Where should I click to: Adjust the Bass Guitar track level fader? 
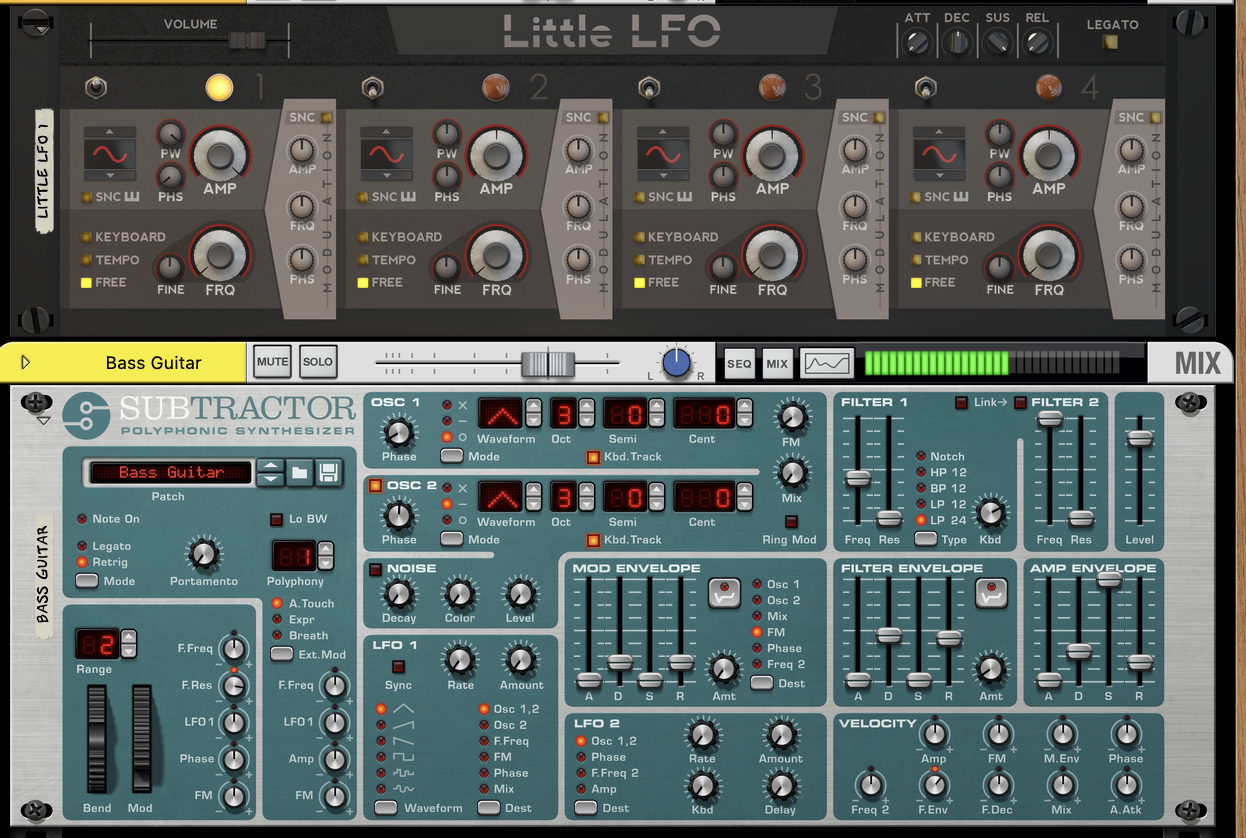click(548, 363)
